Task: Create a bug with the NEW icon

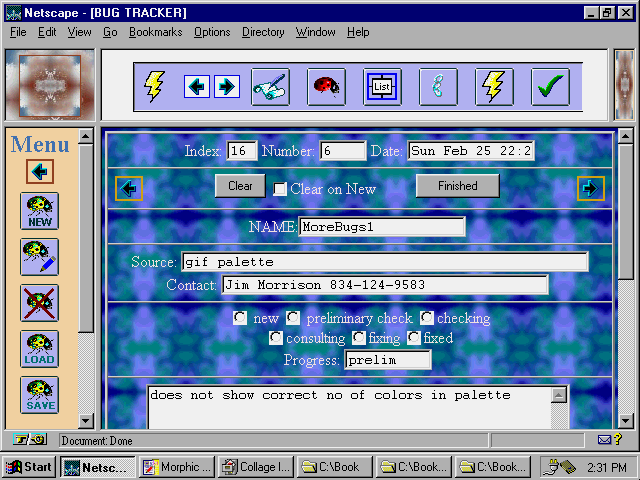Action: [40, 211]
